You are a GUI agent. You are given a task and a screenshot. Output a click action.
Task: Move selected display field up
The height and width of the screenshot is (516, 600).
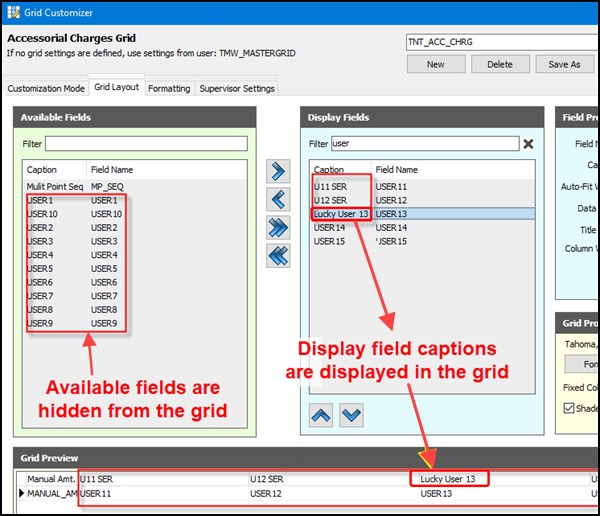pyautogui.click(x=323, y=414)
